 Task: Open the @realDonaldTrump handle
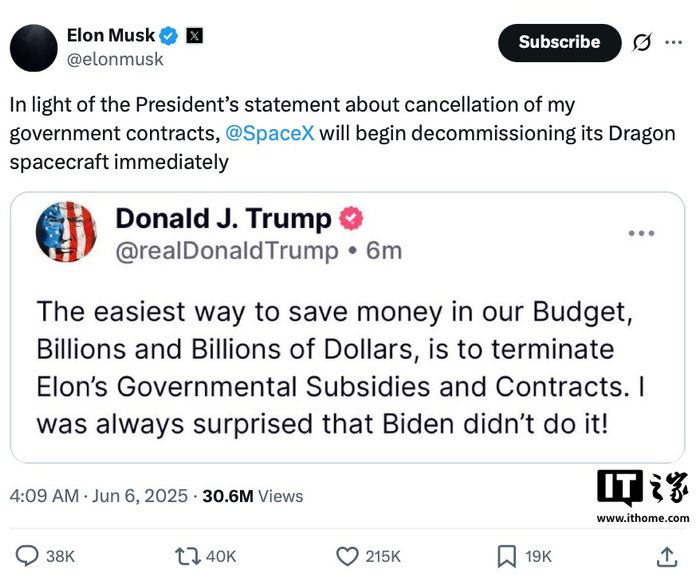point(227,250)
